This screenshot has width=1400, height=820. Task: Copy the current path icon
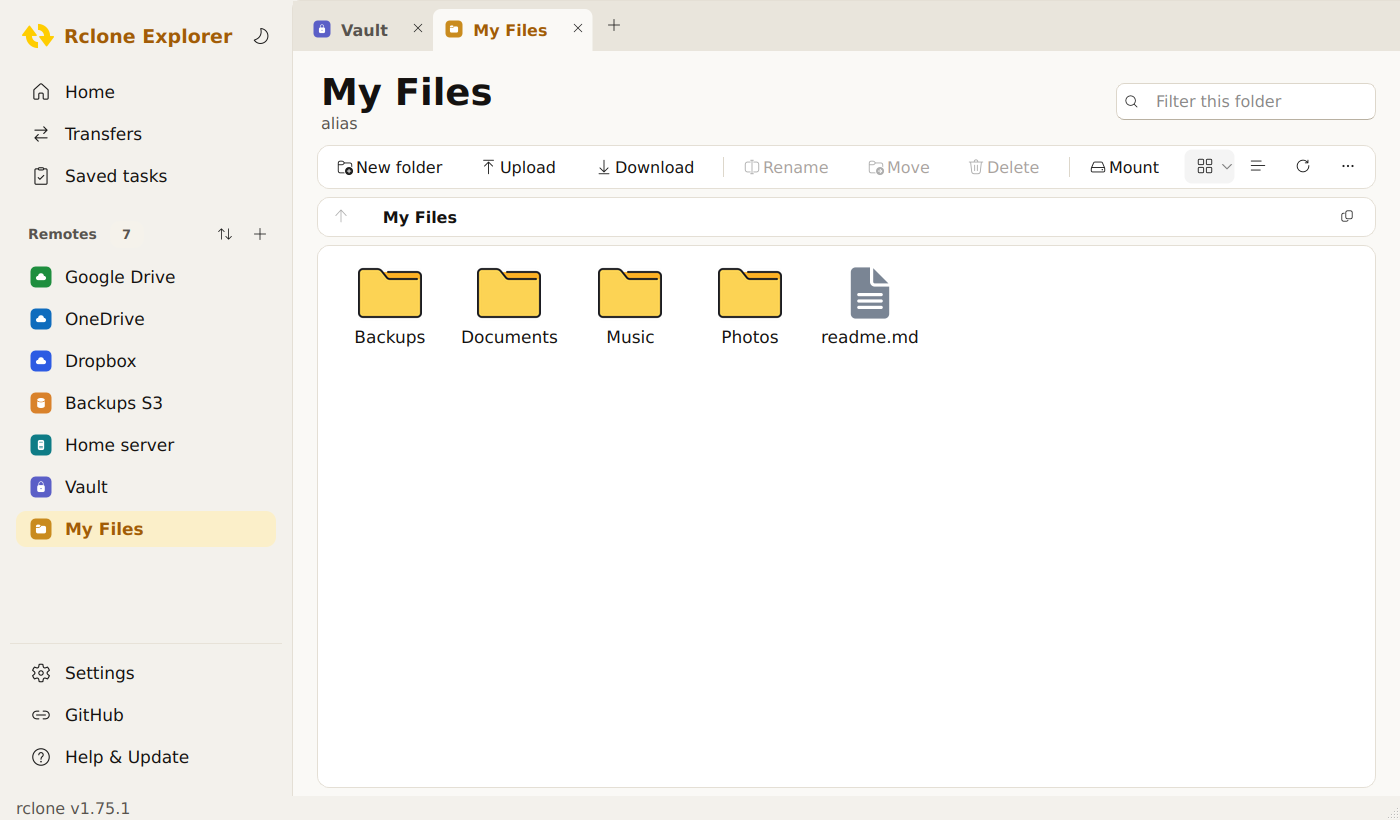coord(1347,217)
